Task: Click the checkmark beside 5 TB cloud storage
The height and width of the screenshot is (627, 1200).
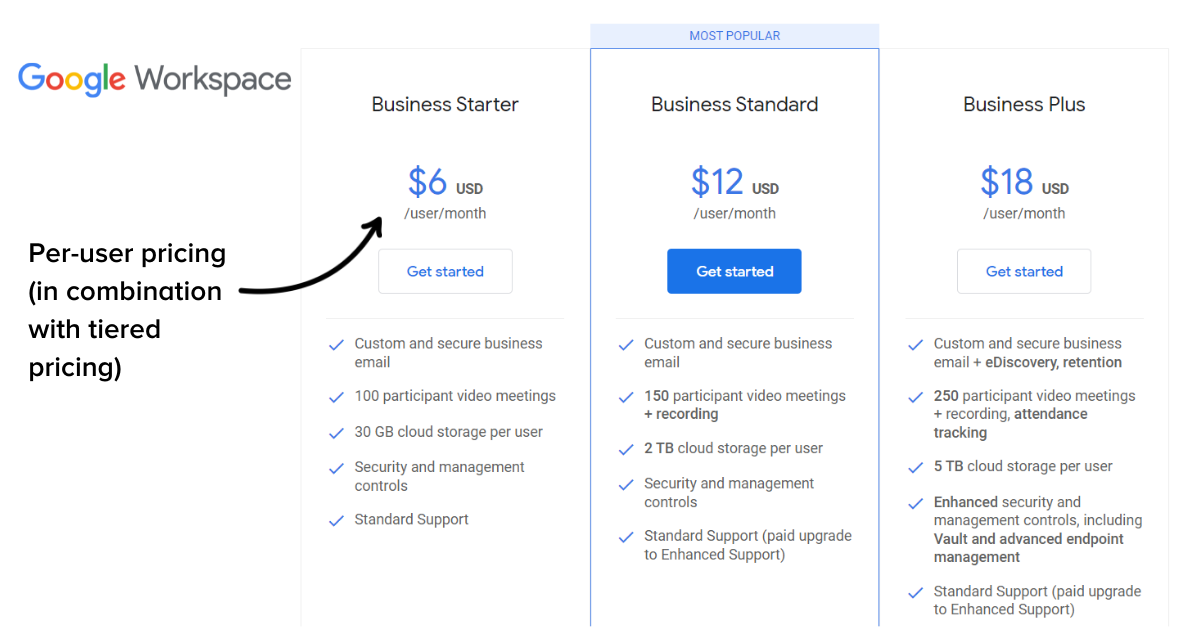Action: coord(915,466)
